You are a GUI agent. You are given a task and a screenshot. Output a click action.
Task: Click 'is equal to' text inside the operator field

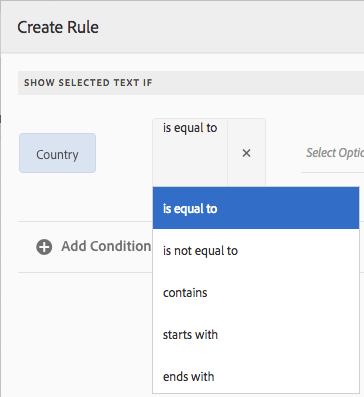click(190, 128)
